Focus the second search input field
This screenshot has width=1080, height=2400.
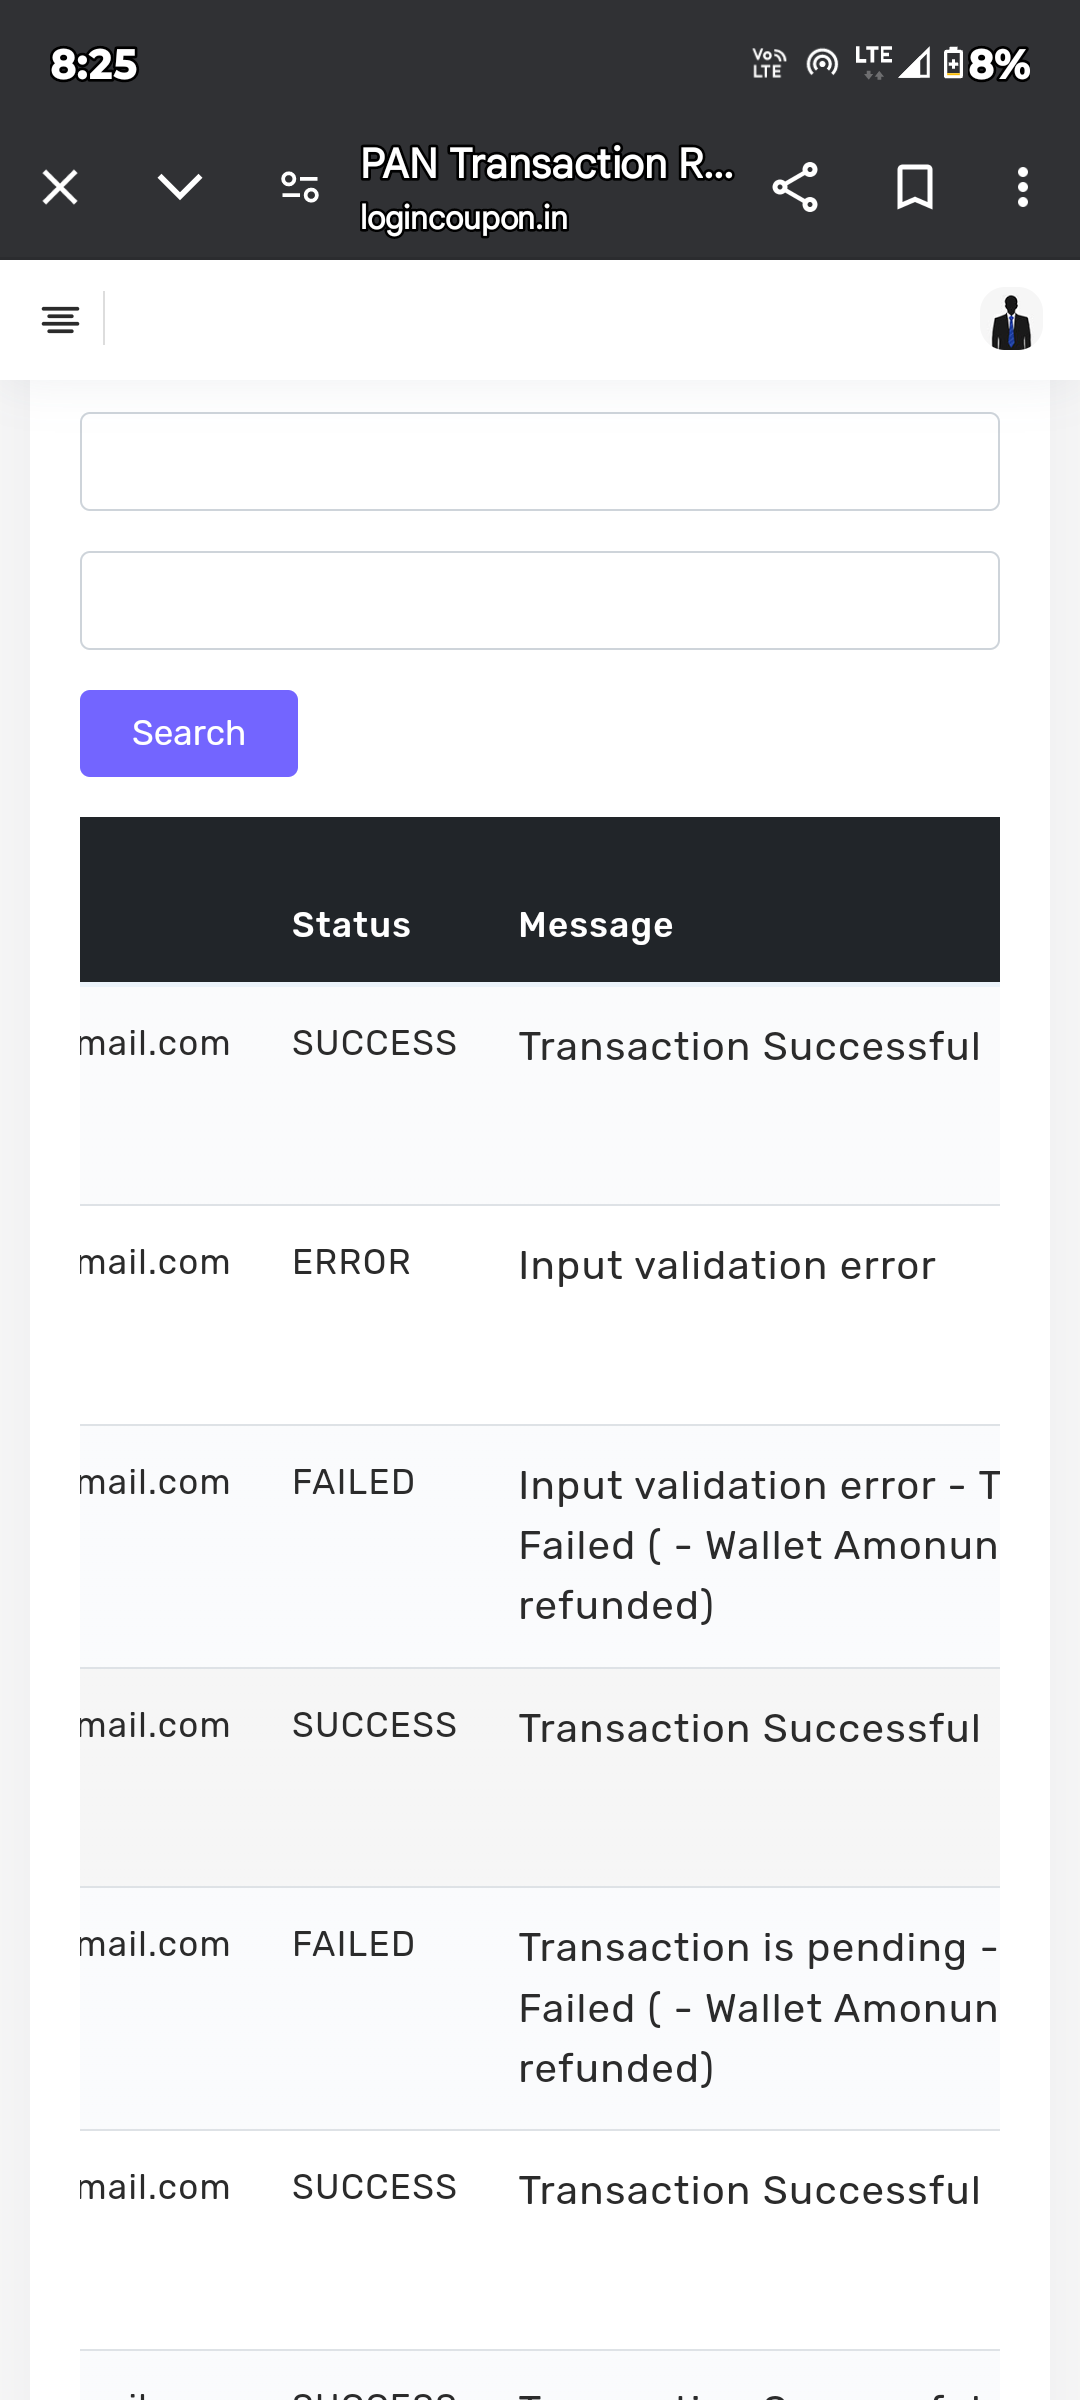click(540, 600)
